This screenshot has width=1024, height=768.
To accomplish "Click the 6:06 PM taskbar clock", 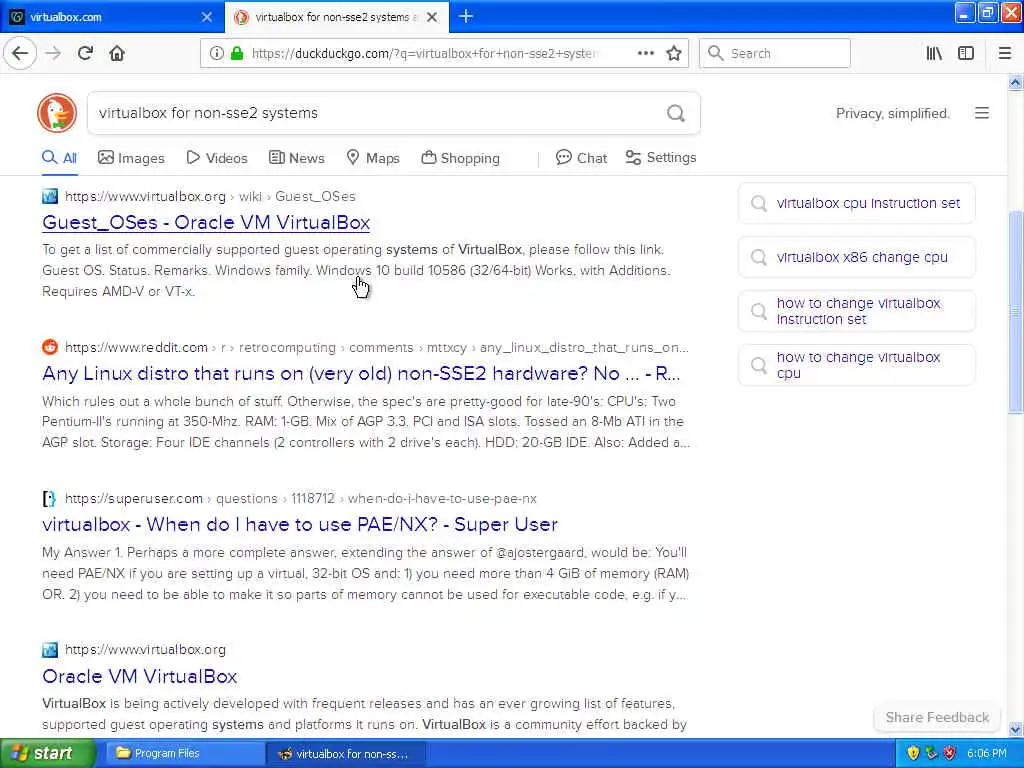I will (987, 754).
